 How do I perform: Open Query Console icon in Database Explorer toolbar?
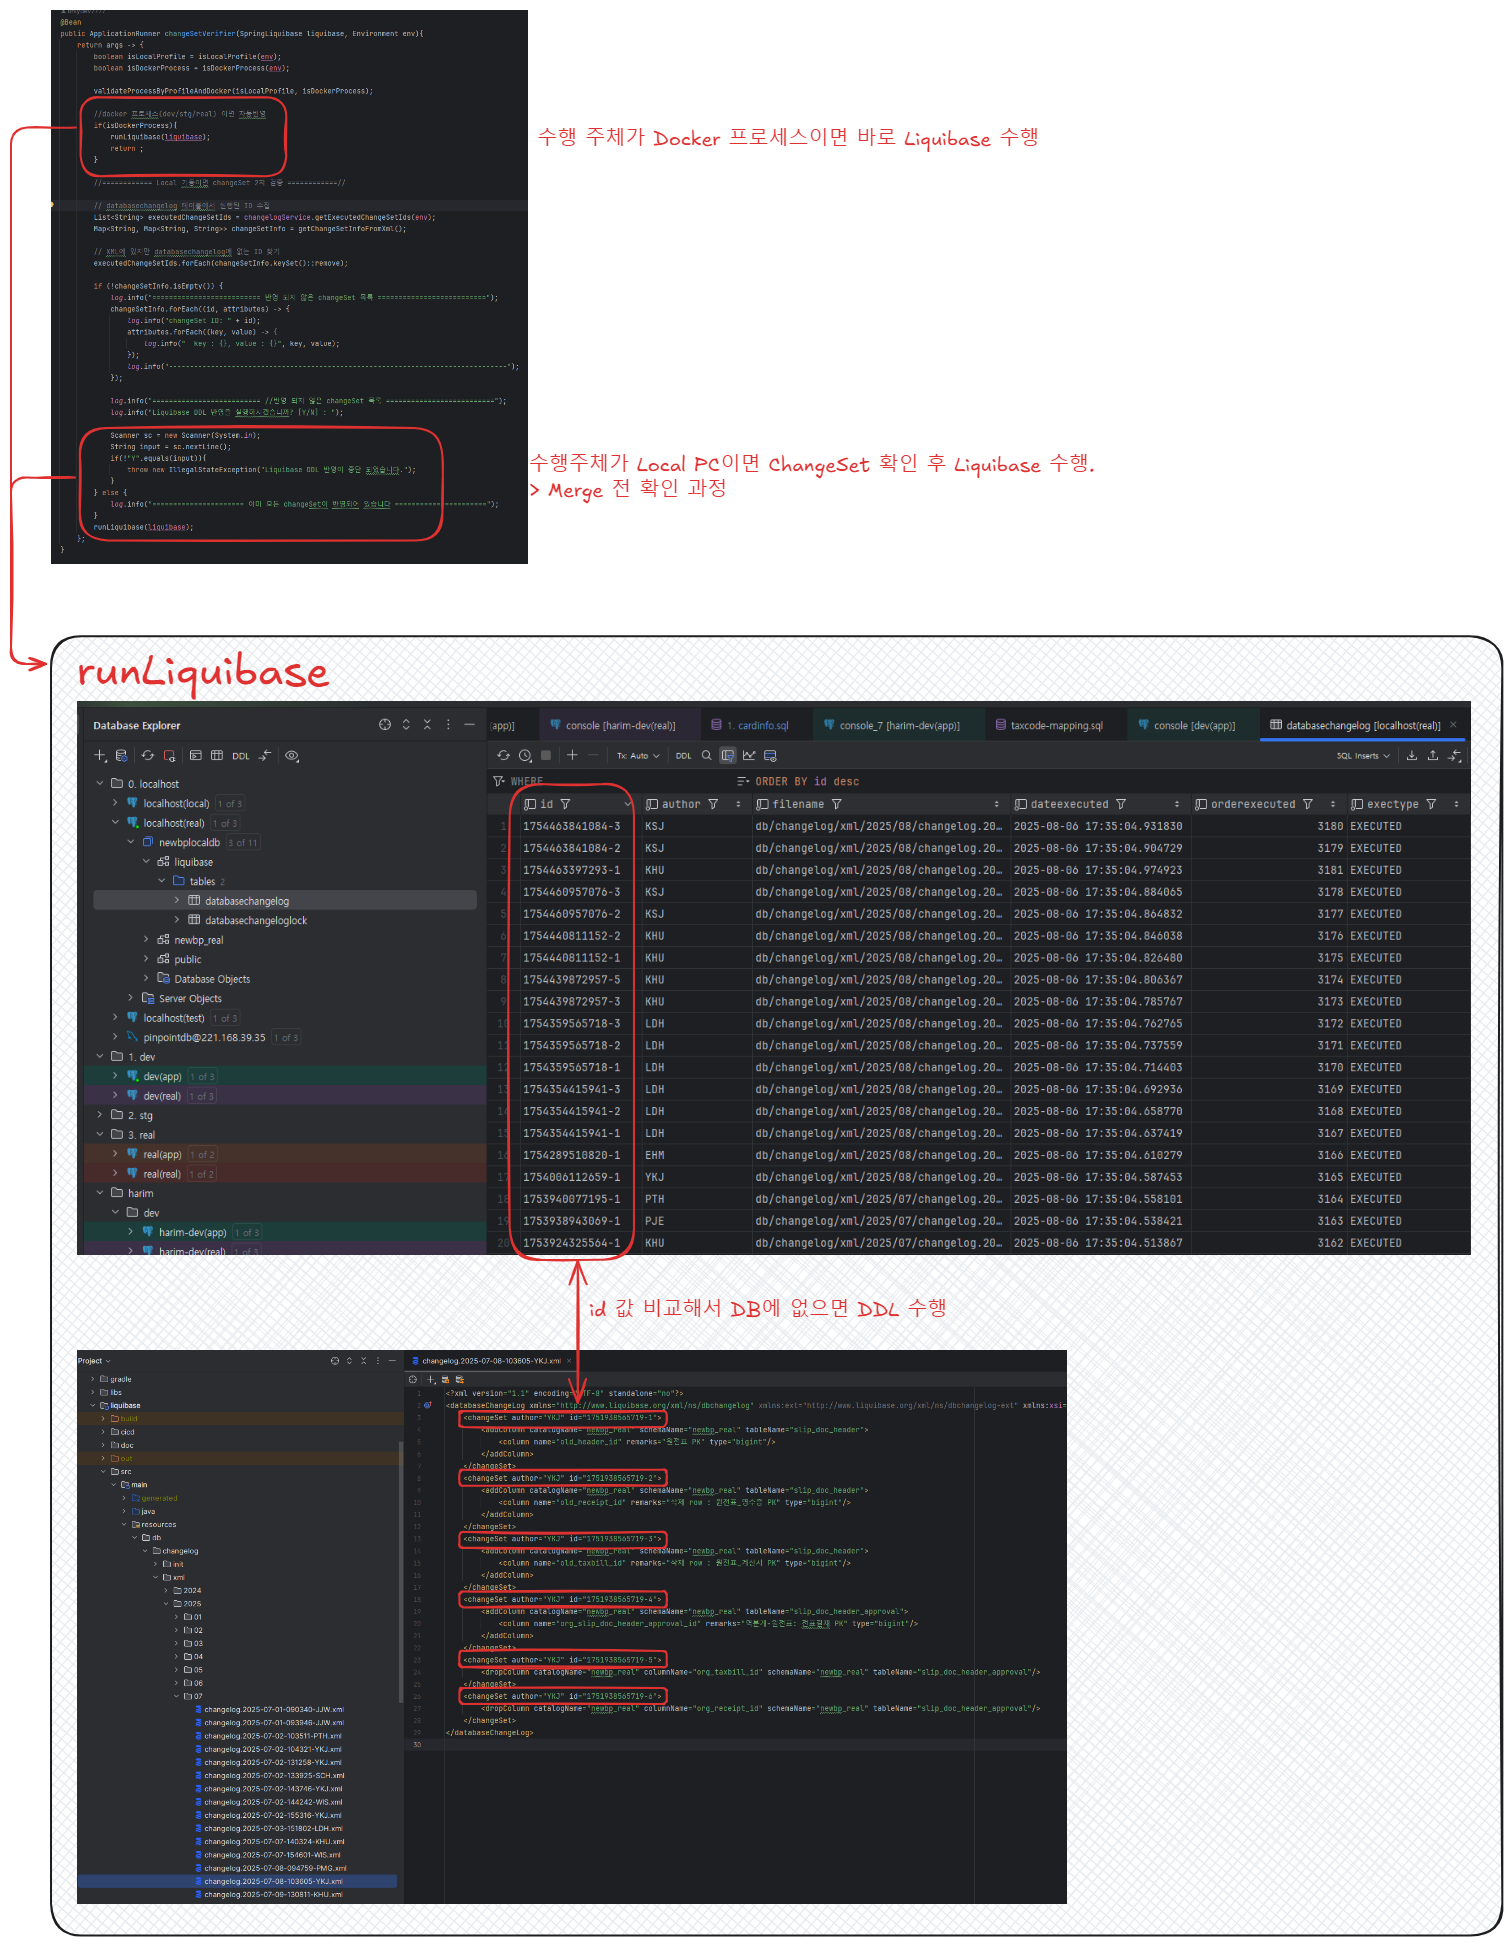click(x=196, y=756)
